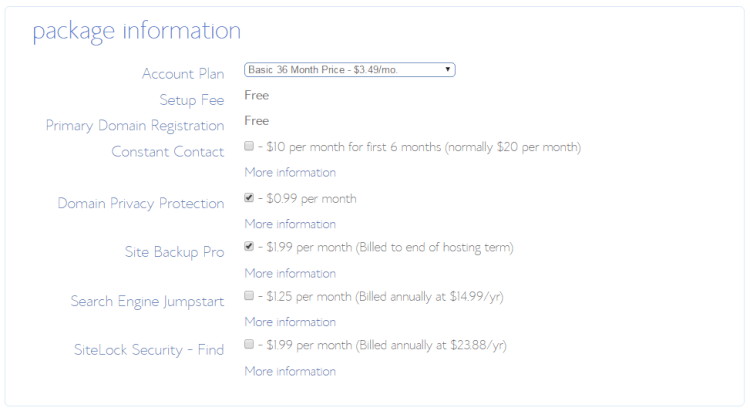Open the Account Plan dropdown
The width and height of the screenshot is (750, 411).
coord(350,70)
